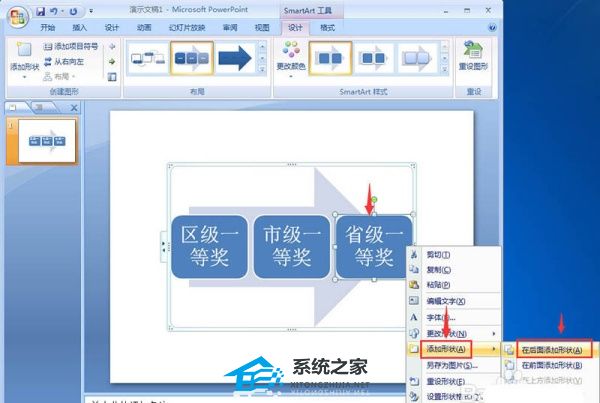Expand the ribbon 添加形状 dropdown arrow
Screen dimensions: 600x403
(x=24, y=77)
